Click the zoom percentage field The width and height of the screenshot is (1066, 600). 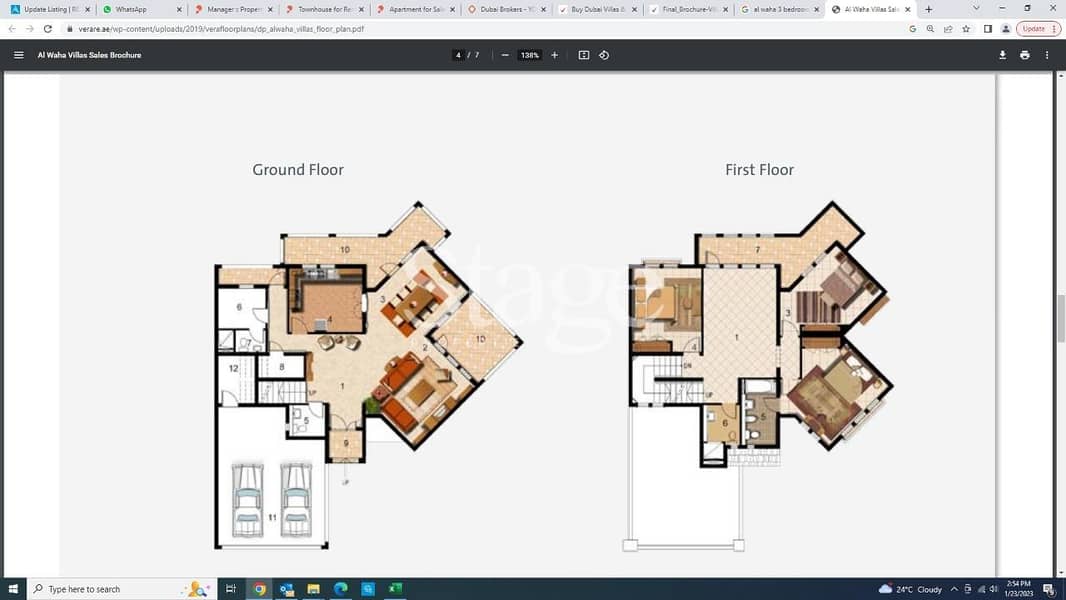pos(530,55)
